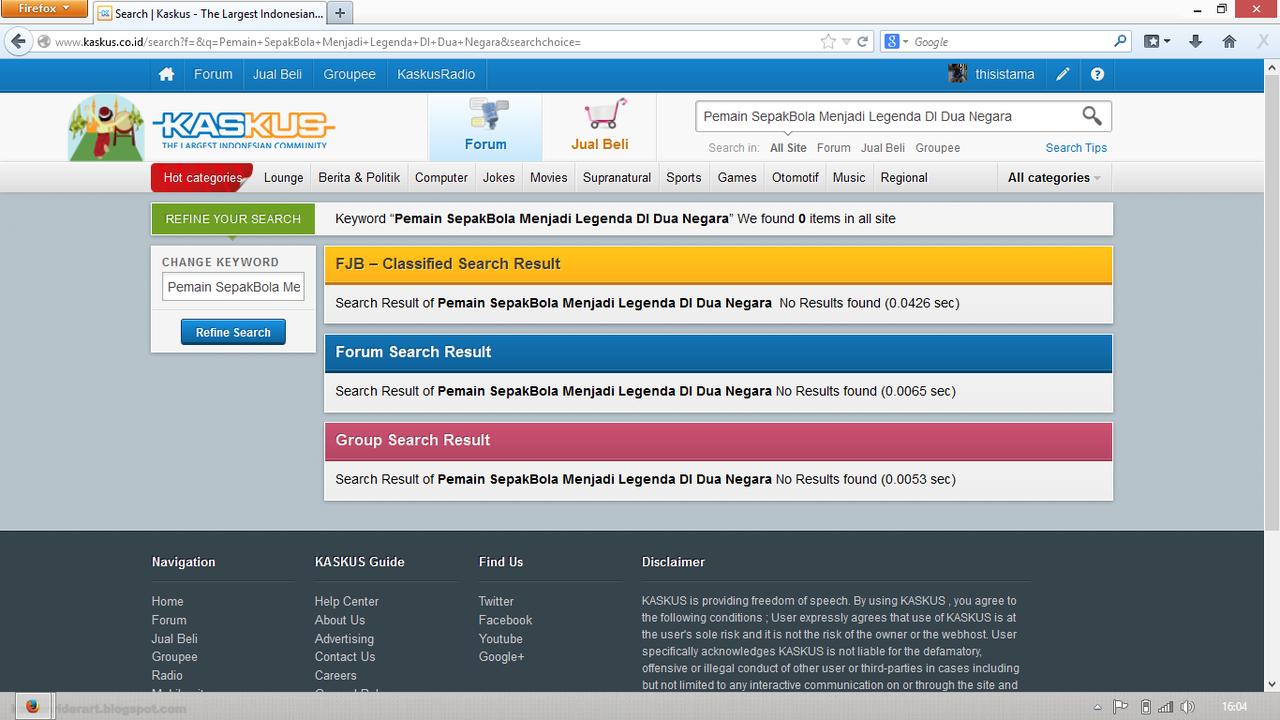Click the pencil compose icon in top bar
Image resolution: width=1280 pixels, height=720 pixels.
tap(1063, 74)
